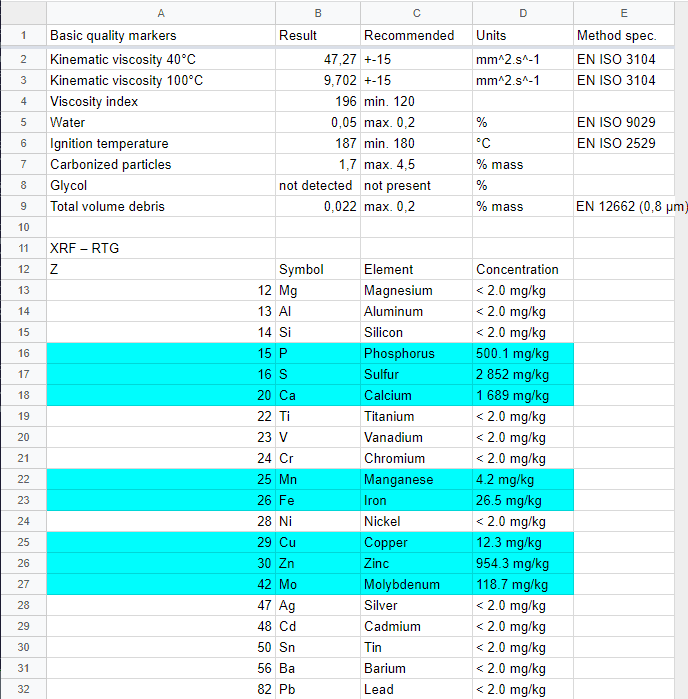The image size is (688, 699).
Task: Select the '500.1 mg/kg' cell
Action: click(523, 353)
